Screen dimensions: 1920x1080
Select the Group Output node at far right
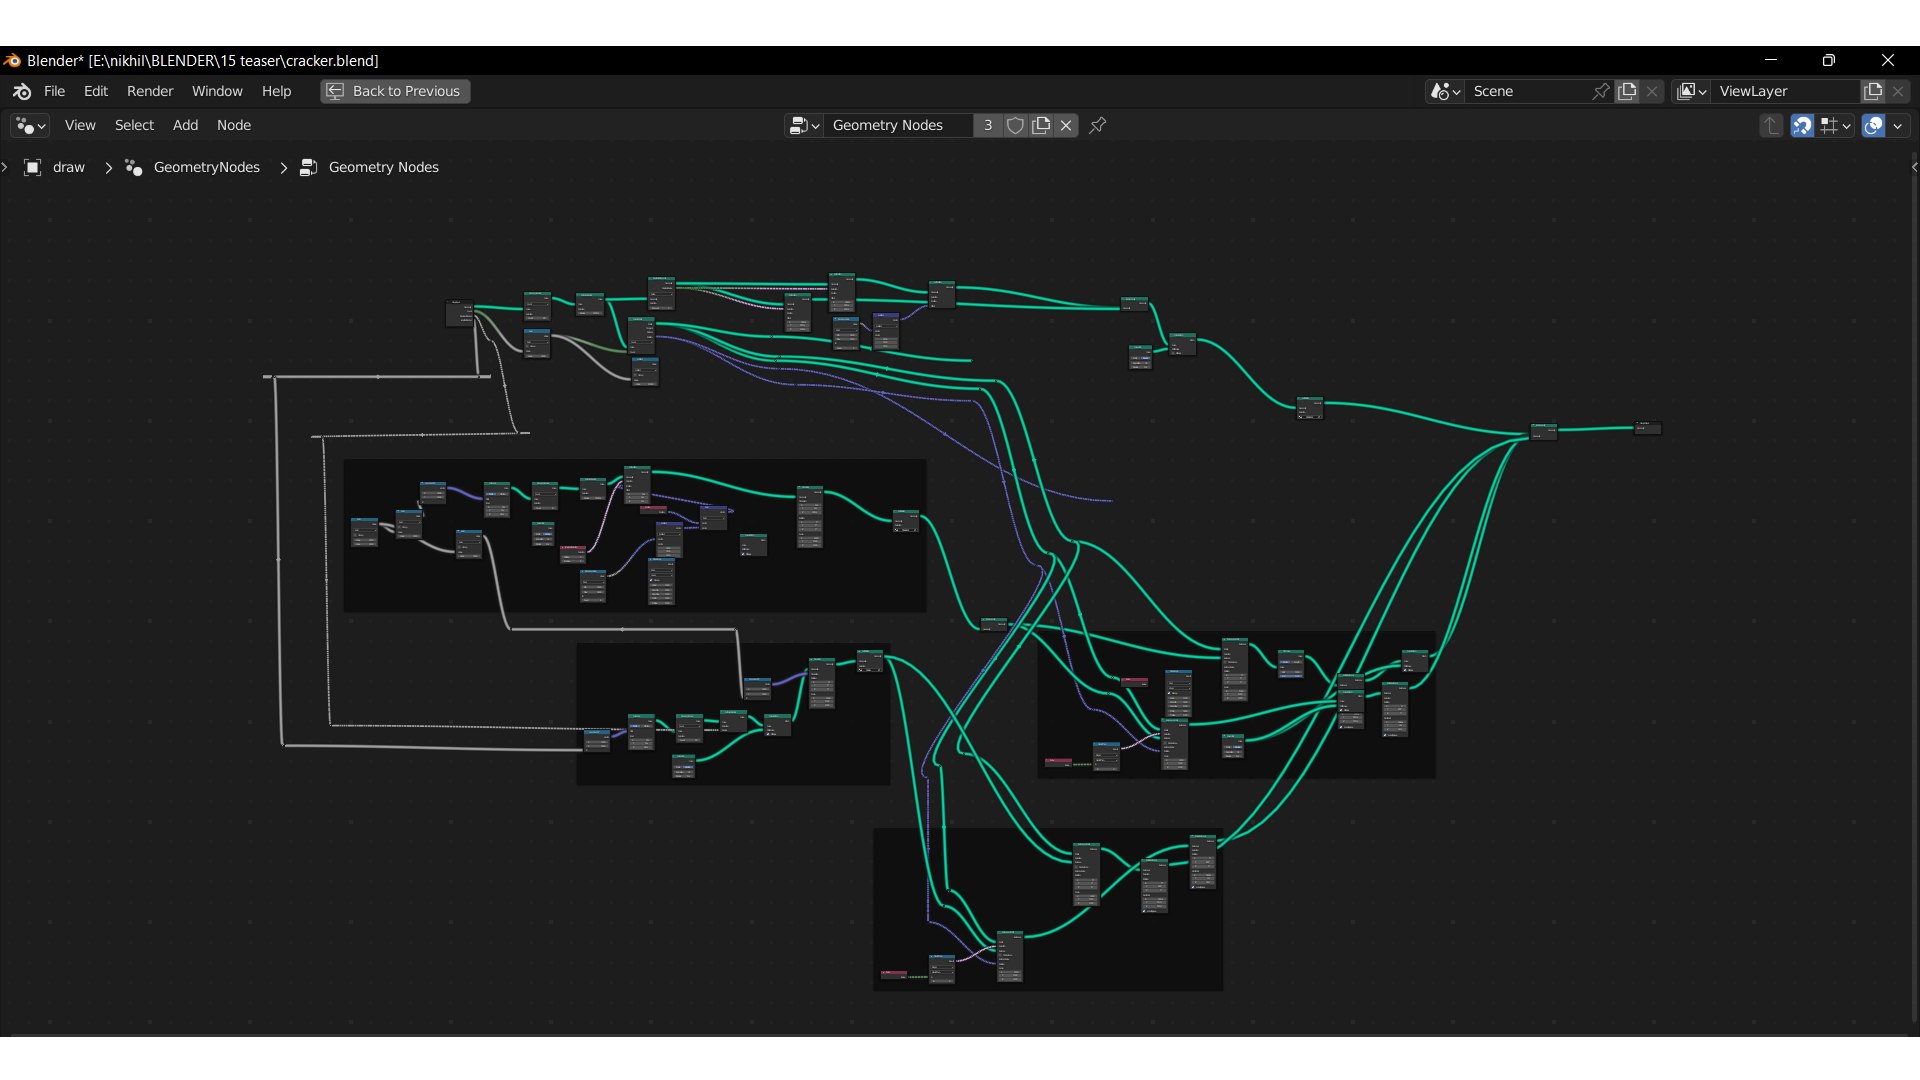tap(1648, 427)
